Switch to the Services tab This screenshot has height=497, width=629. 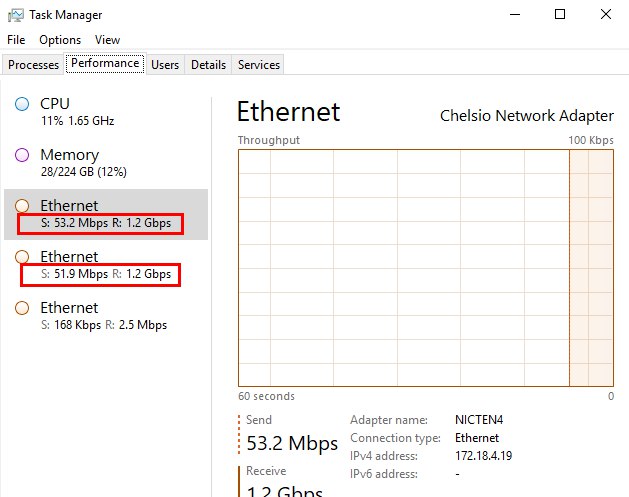[x=259, y=65]
